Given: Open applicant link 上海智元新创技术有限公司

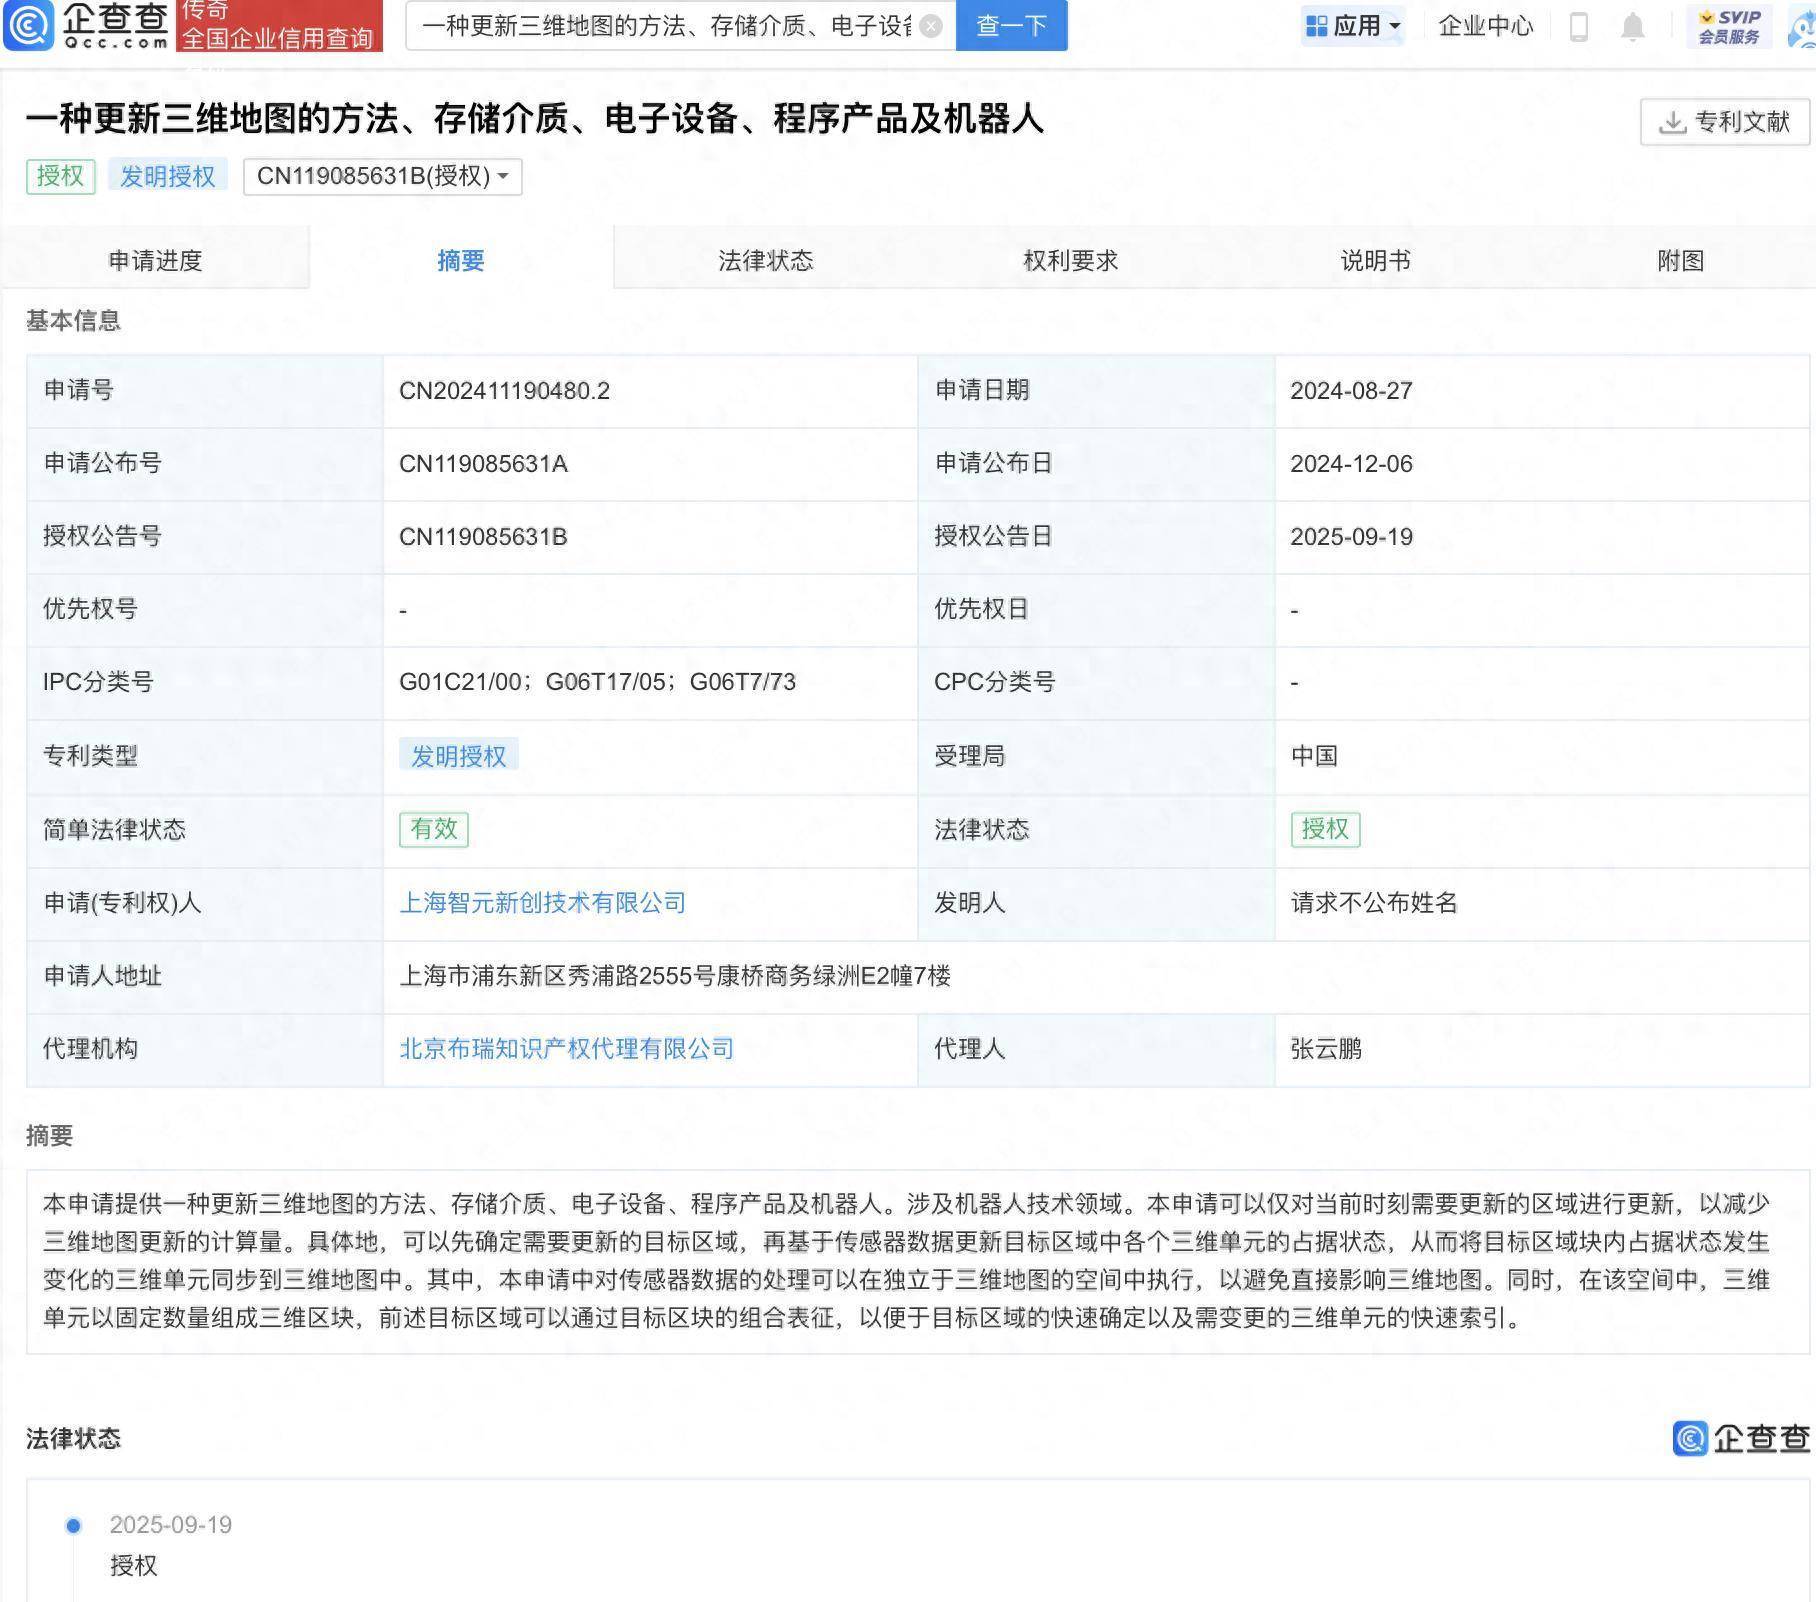Looking at the screenshot, I should tap(543, 902).
